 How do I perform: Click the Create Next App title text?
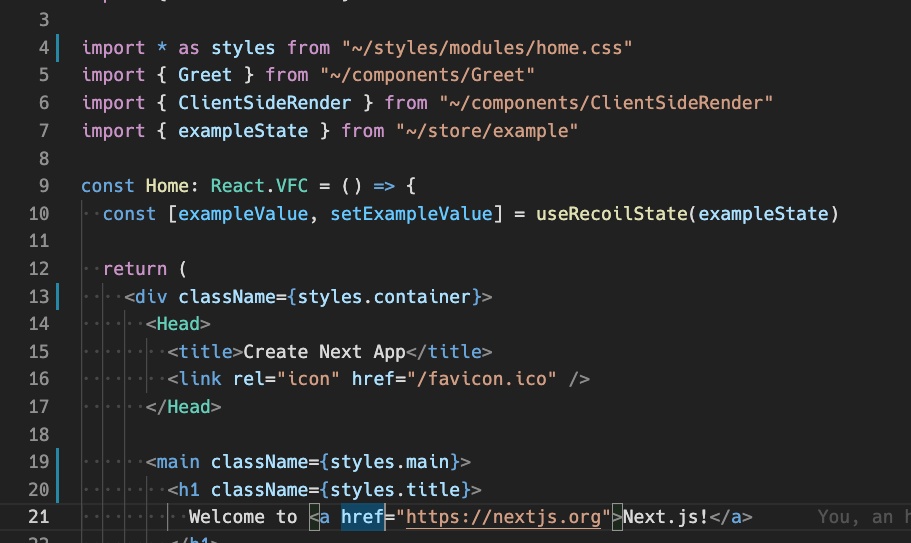pyautogui.click(x=324, y=351)
